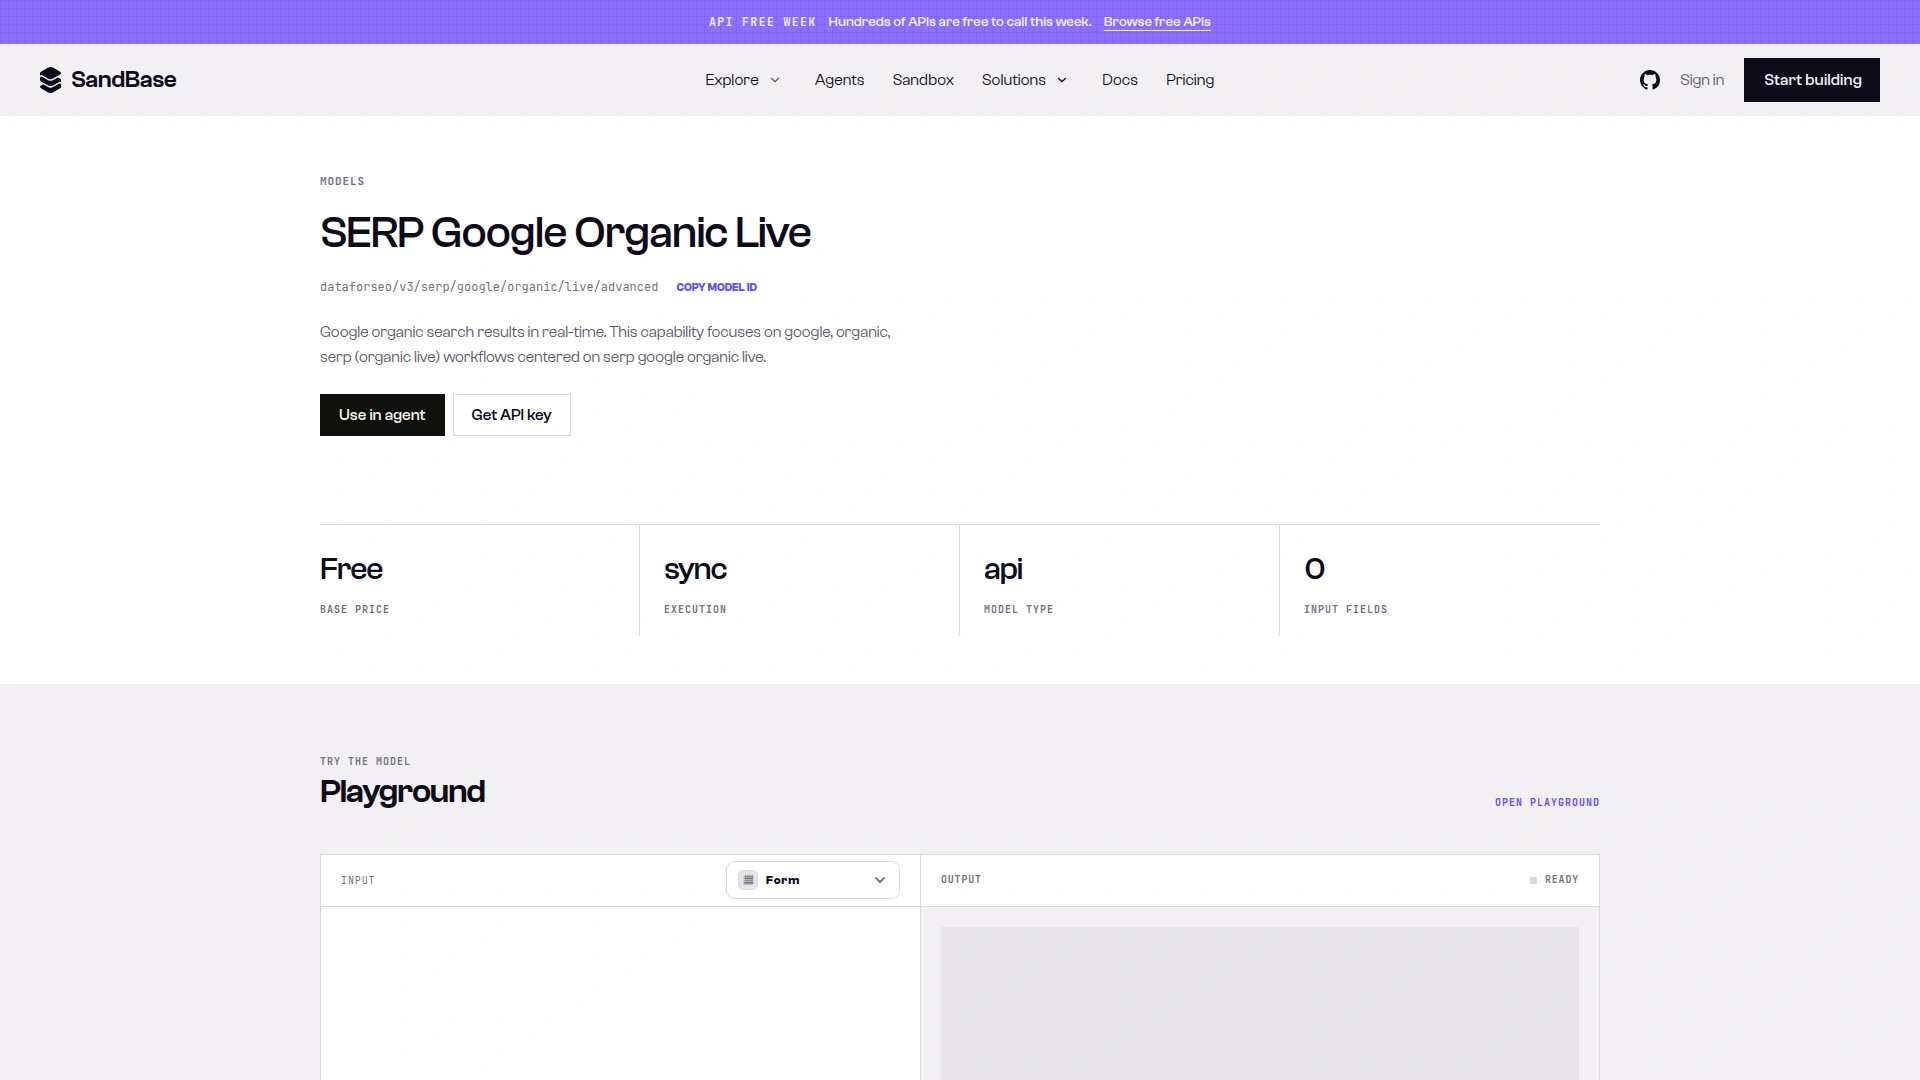Click the sync execution value
The height and width of the screenshot is (1080, 1920).
695,570
